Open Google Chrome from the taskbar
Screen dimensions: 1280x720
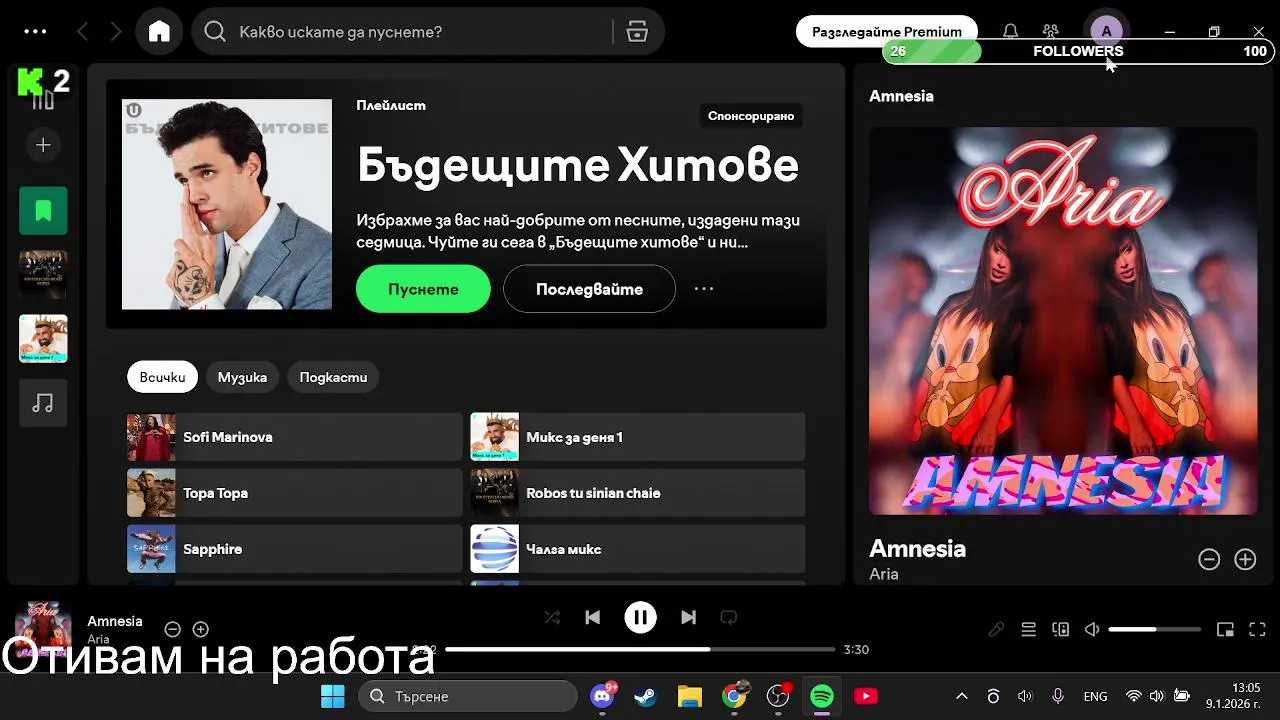pyautogui.click(x=735, y=696)
